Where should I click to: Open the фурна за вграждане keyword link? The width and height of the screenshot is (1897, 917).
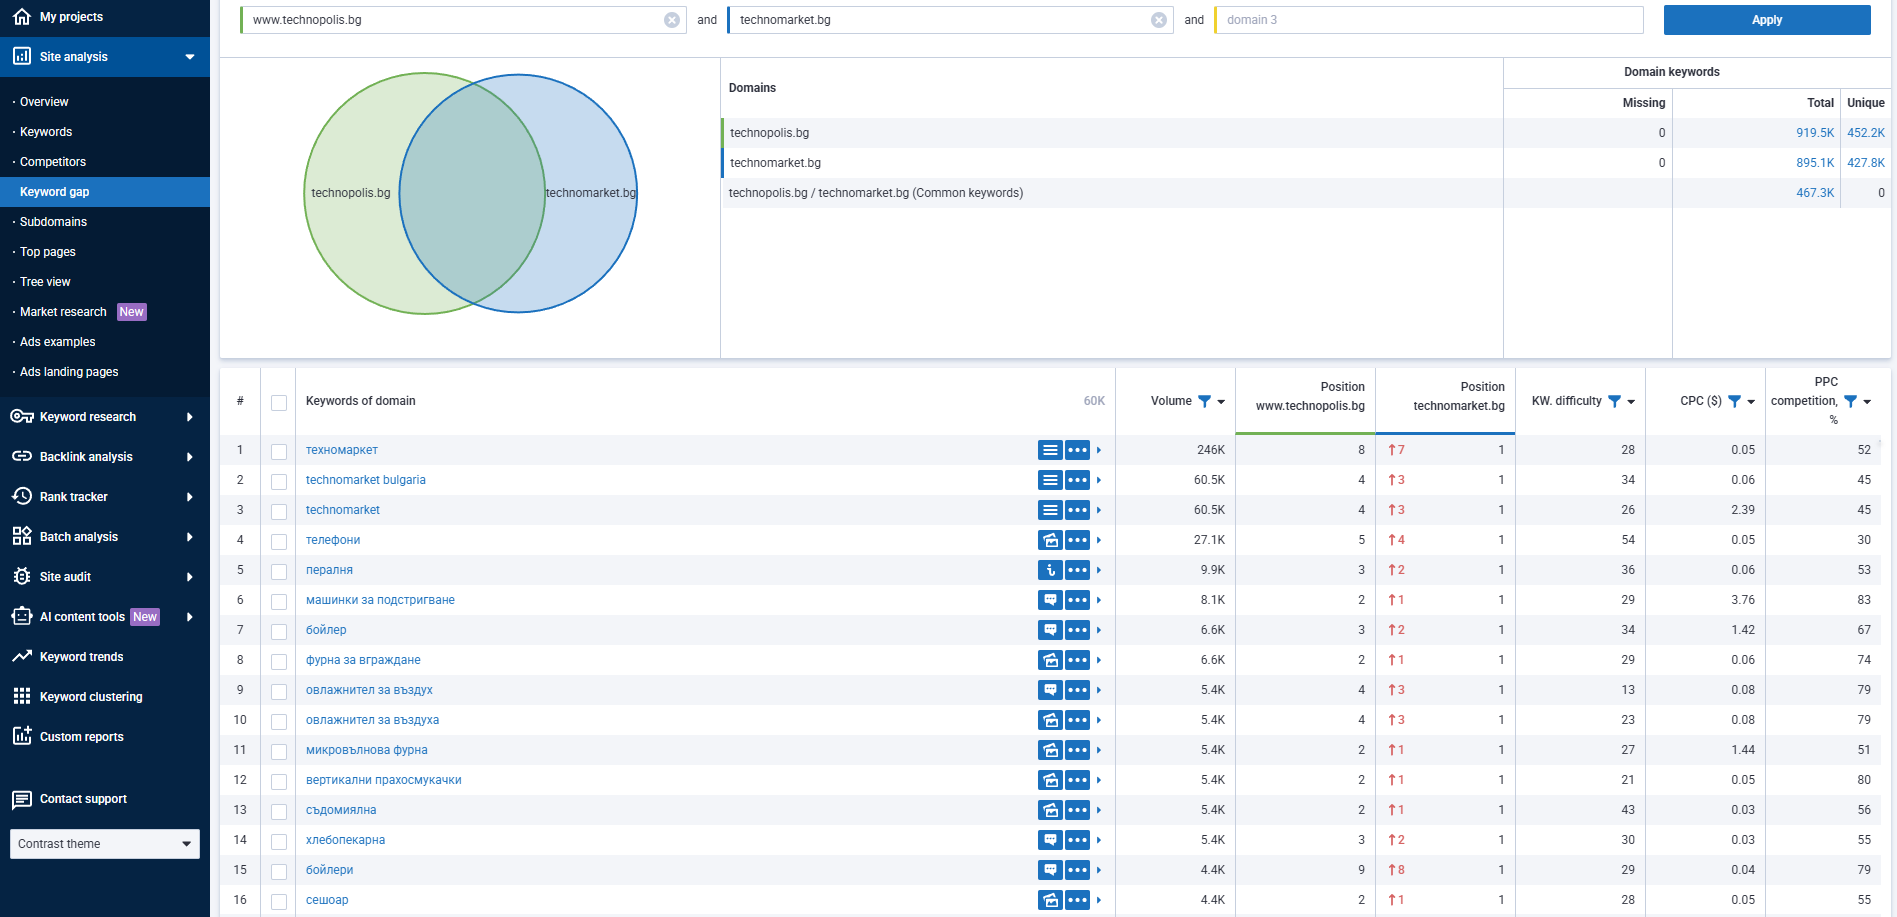click(363, 660)
